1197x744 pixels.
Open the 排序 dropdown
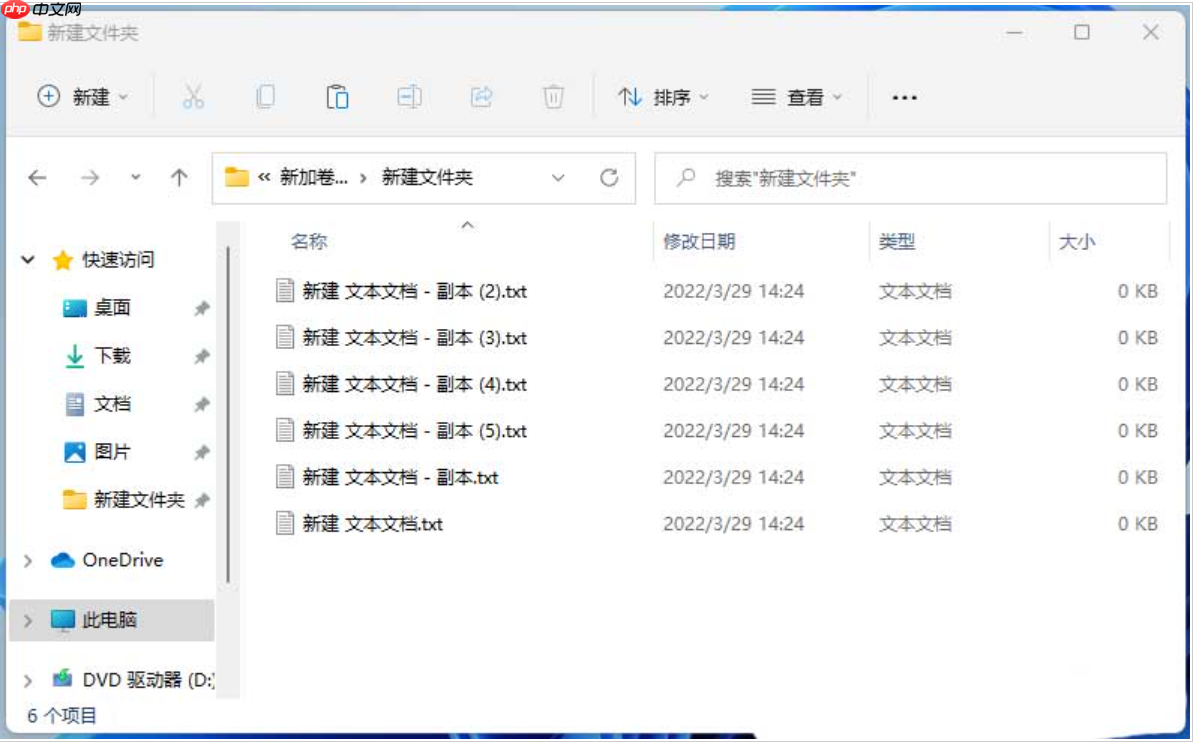click(x=664, y=96)
